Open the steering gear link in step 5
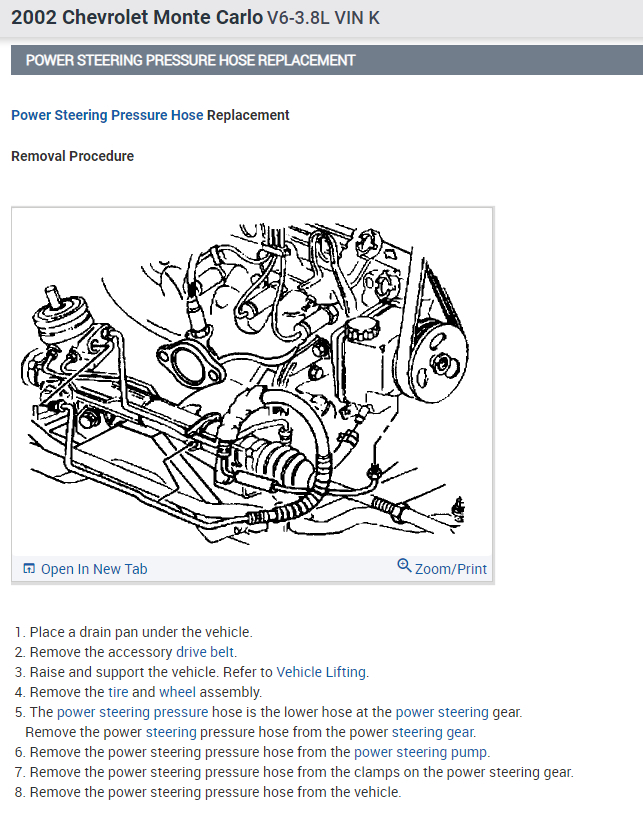 [x=433, y=732]
